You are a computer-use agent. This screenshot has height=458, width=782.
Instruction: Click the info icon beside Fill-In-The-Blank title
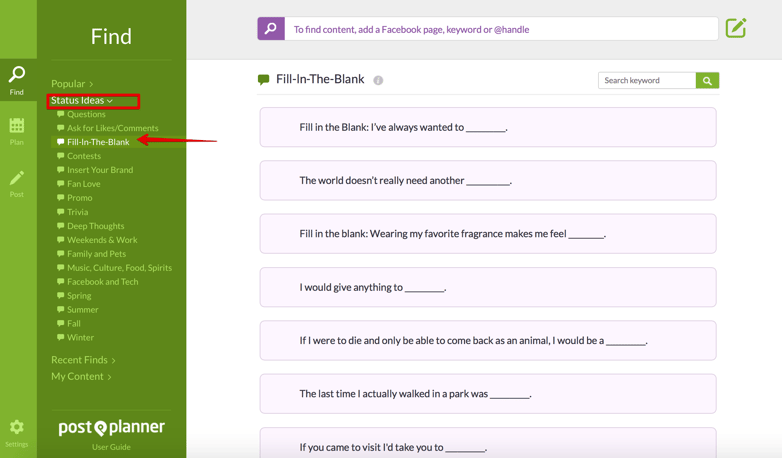click(x=378, y=80)
